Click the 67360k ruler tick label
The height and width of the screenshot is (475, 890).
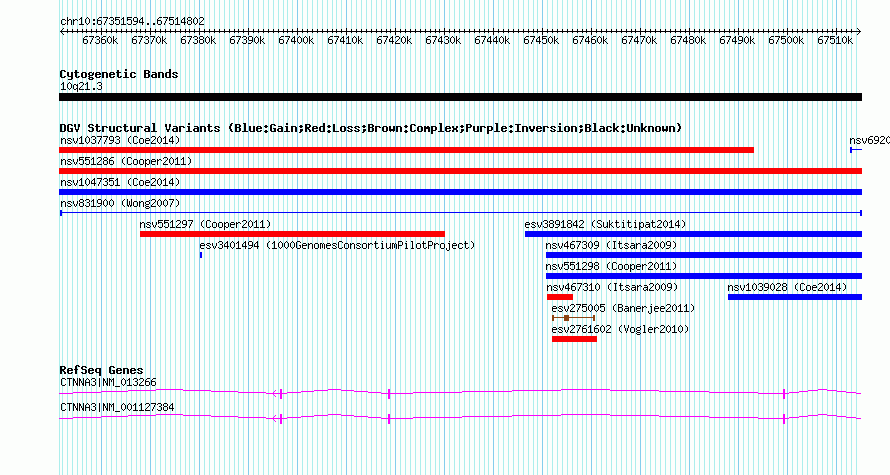click(x=100, y=40)
